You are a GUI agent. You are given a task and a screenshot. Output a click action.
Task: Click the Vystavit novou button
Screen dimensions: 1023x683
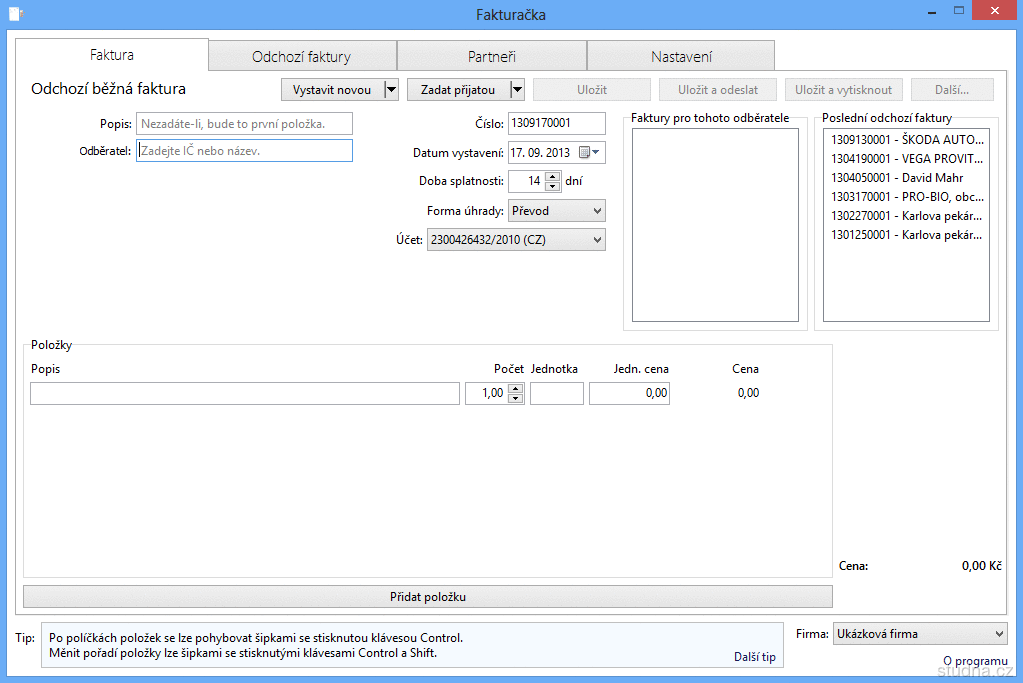click(x=332, y=90)
